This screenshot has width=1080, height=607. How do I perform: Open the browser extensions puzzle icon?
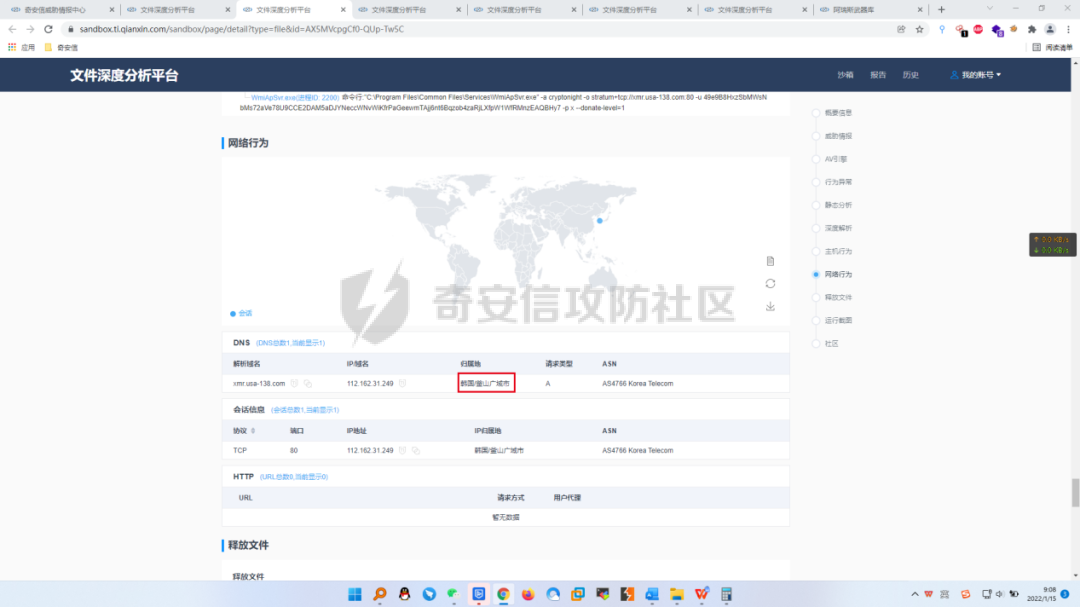[x=1031, y=29]
